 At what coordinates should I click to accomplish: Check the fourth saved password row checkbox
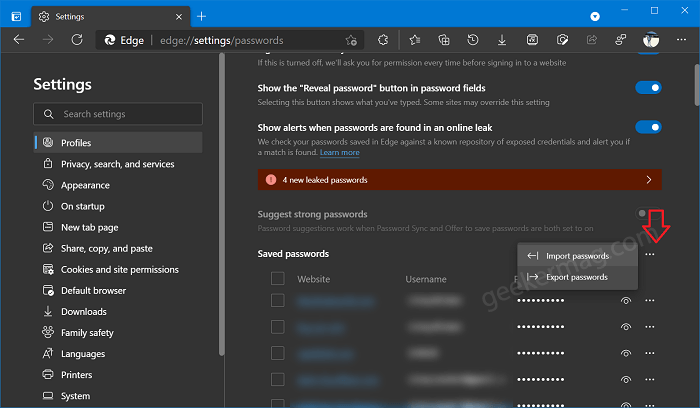tap(278, 379)
